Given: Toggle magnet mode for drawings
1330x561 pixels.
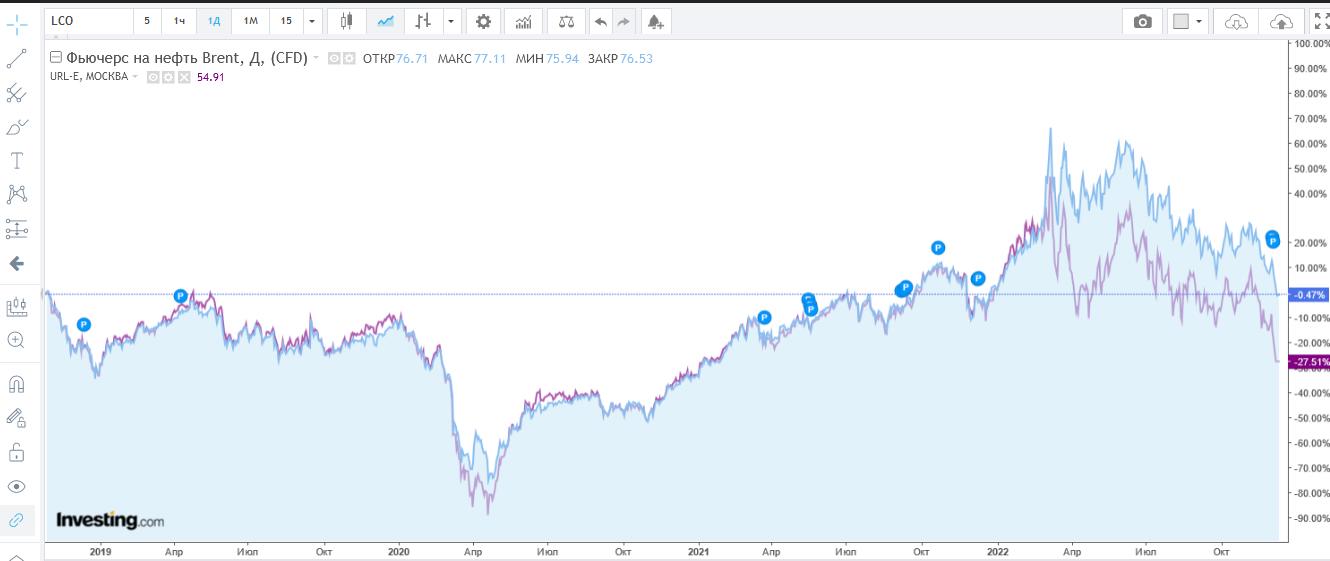Looking at the screenshot, I should (17, 384).
